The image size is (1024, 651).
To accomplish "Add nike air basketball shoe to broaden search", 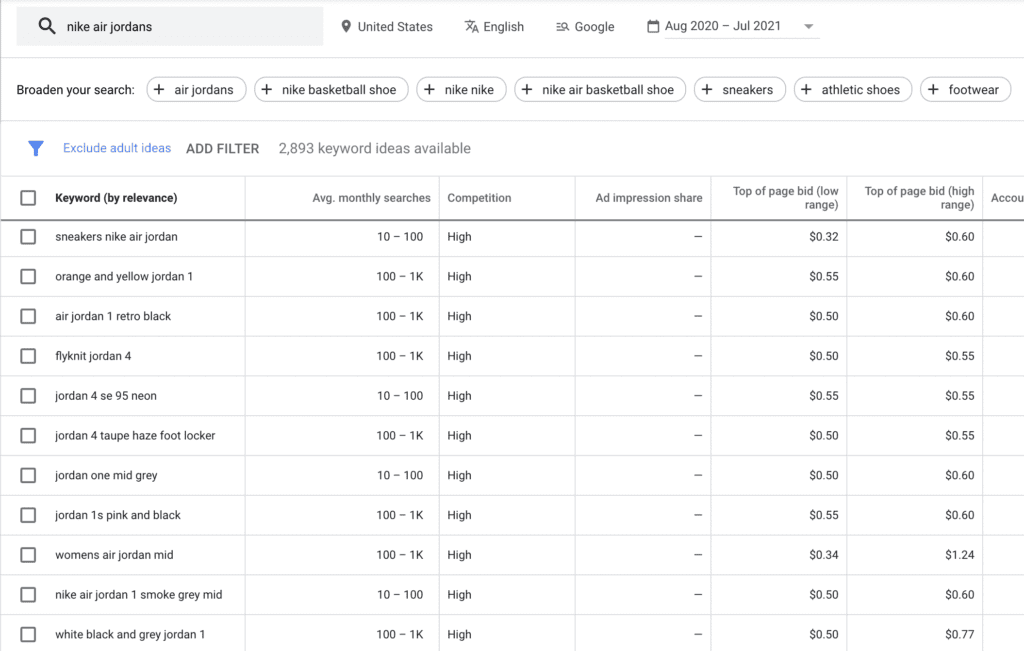I will [x=600, y=89].
